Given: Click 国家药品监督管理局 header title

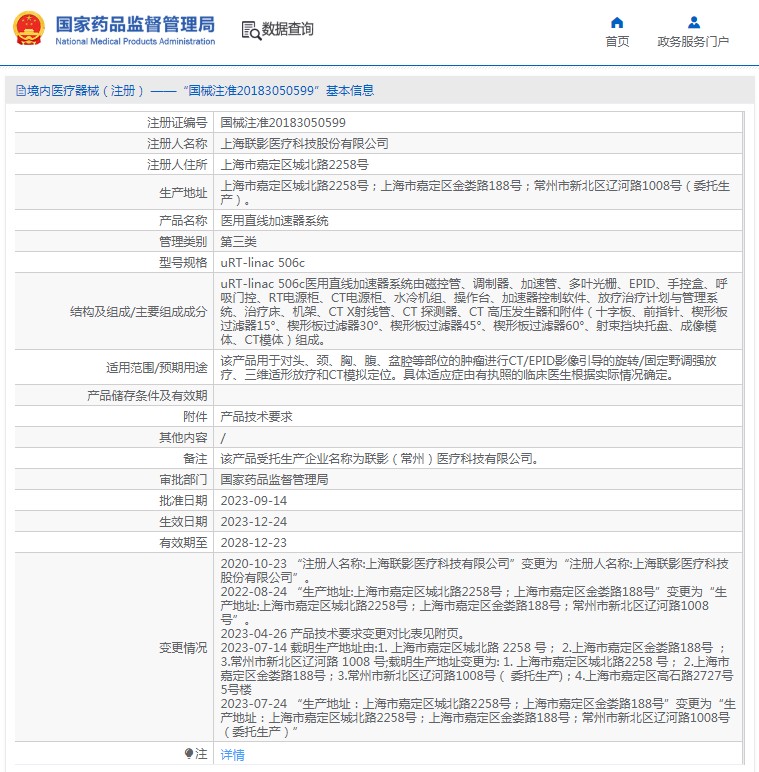Looking at the screenshot, I should [135, 24].
